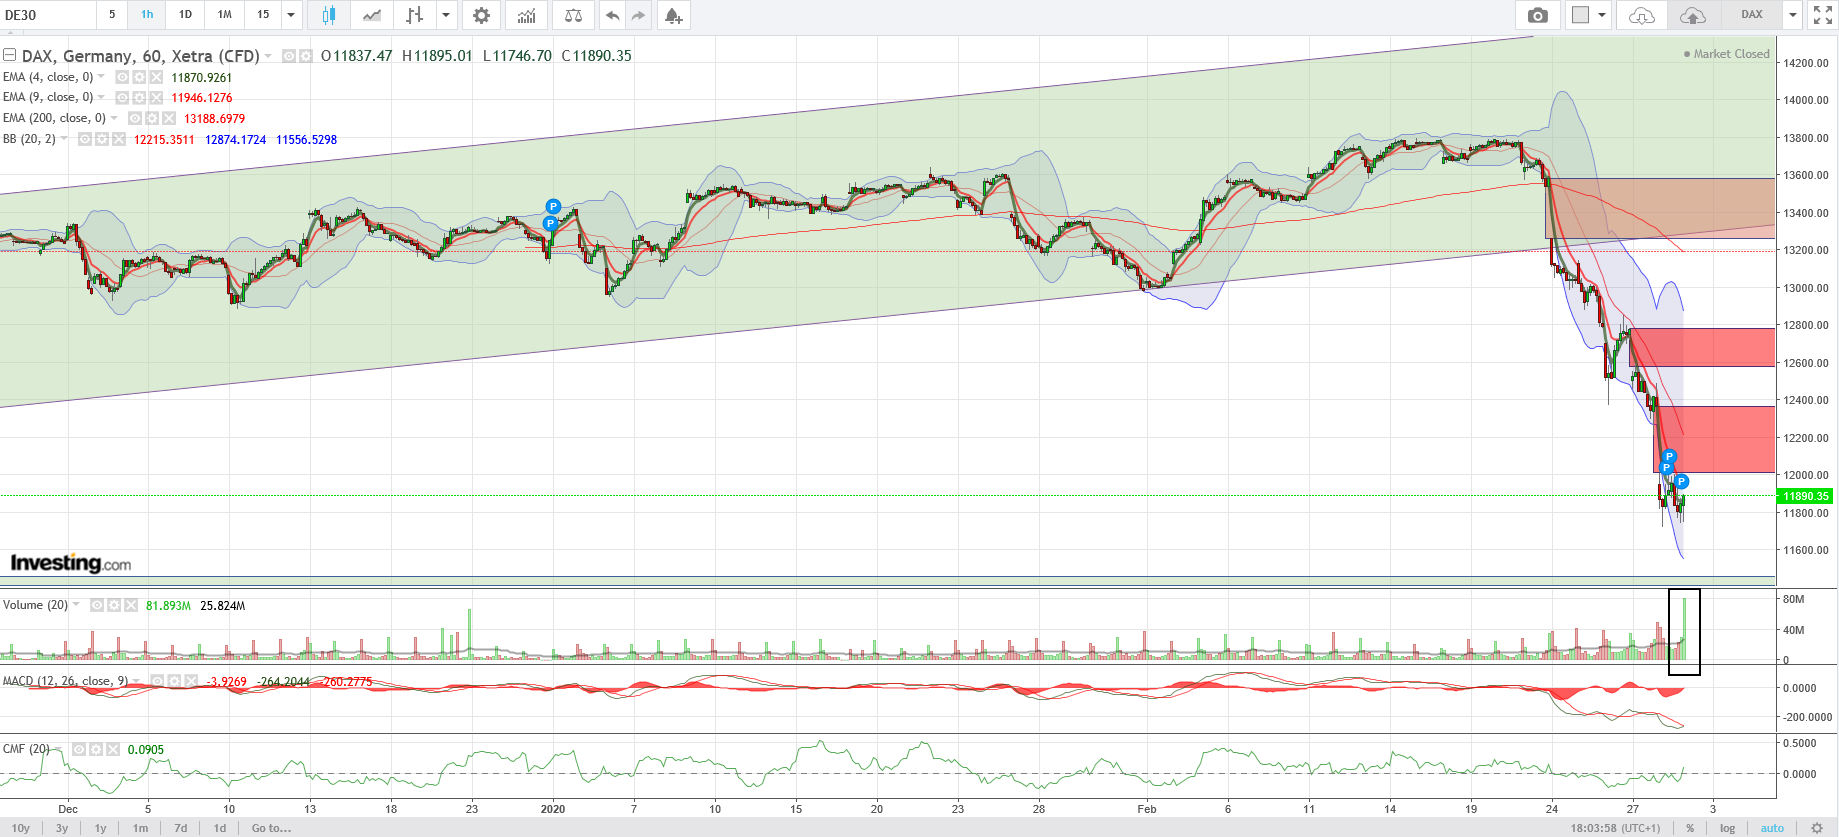Select the candlestick chart style icon
1839x837 pixels.
click(328, 15)
